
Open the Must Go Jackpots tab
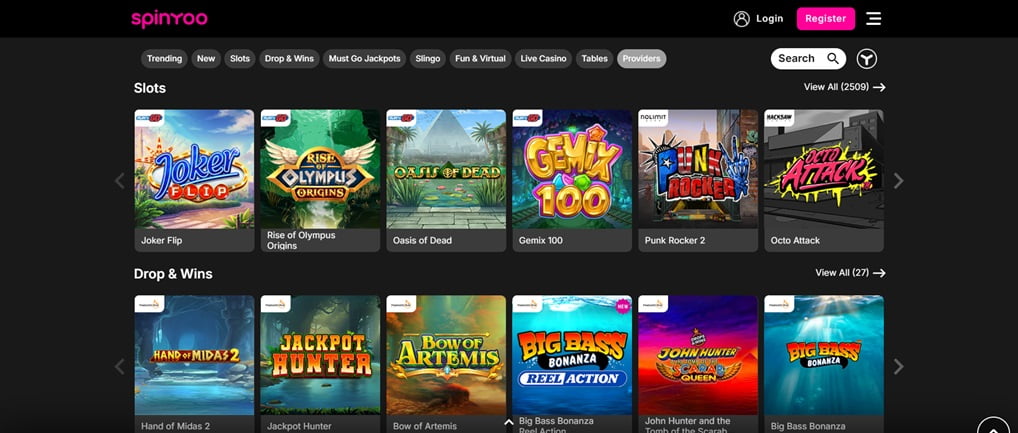[x=364, y=59]
